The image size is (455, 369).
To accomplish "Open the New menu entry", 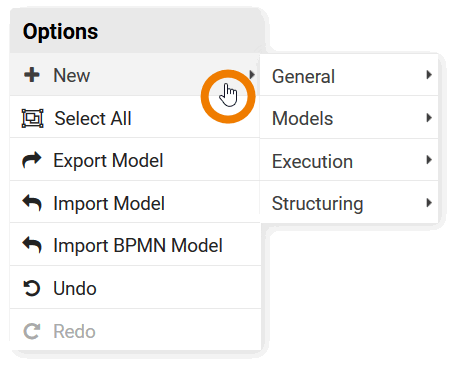I will [x=135, y=75].
